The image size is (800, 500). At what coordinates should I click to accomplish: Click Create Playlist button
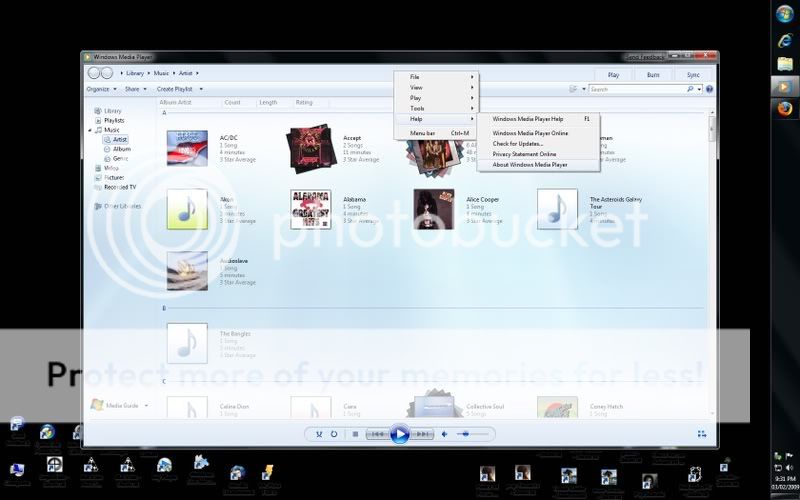(x=174, y=89)
